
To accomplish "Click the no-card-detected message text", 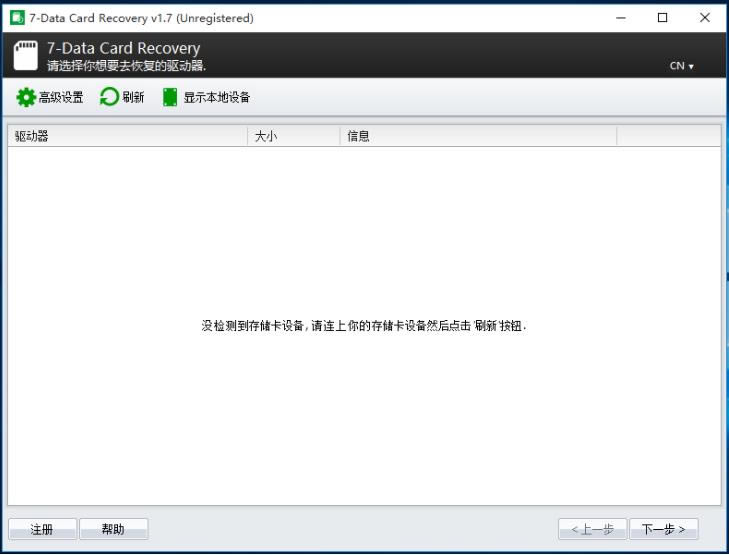I will 364,325.
